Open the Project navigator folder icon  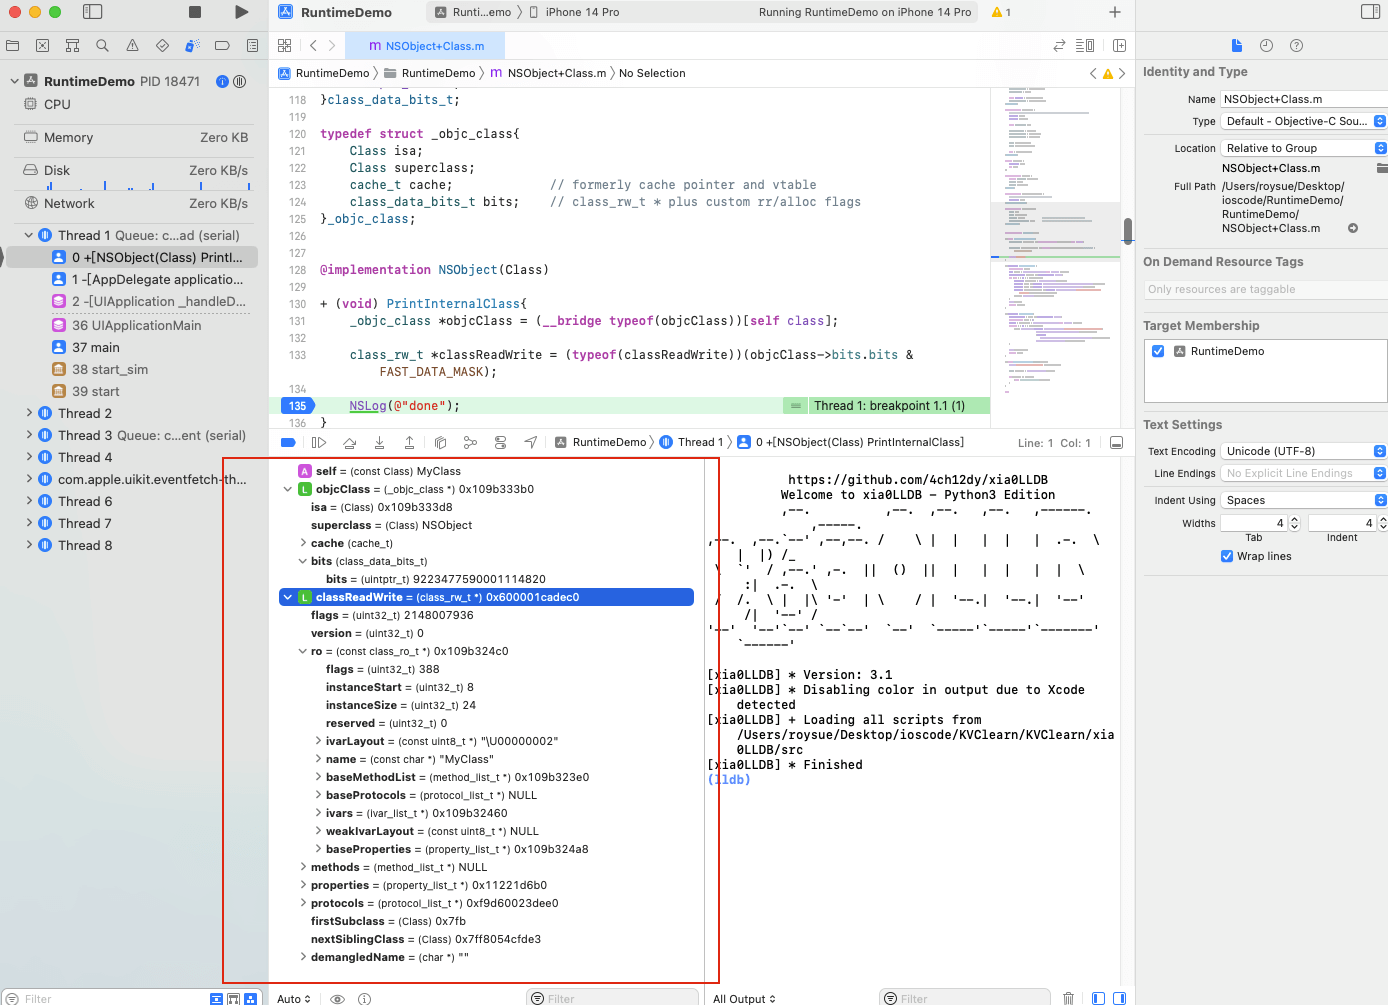point(12,46)
